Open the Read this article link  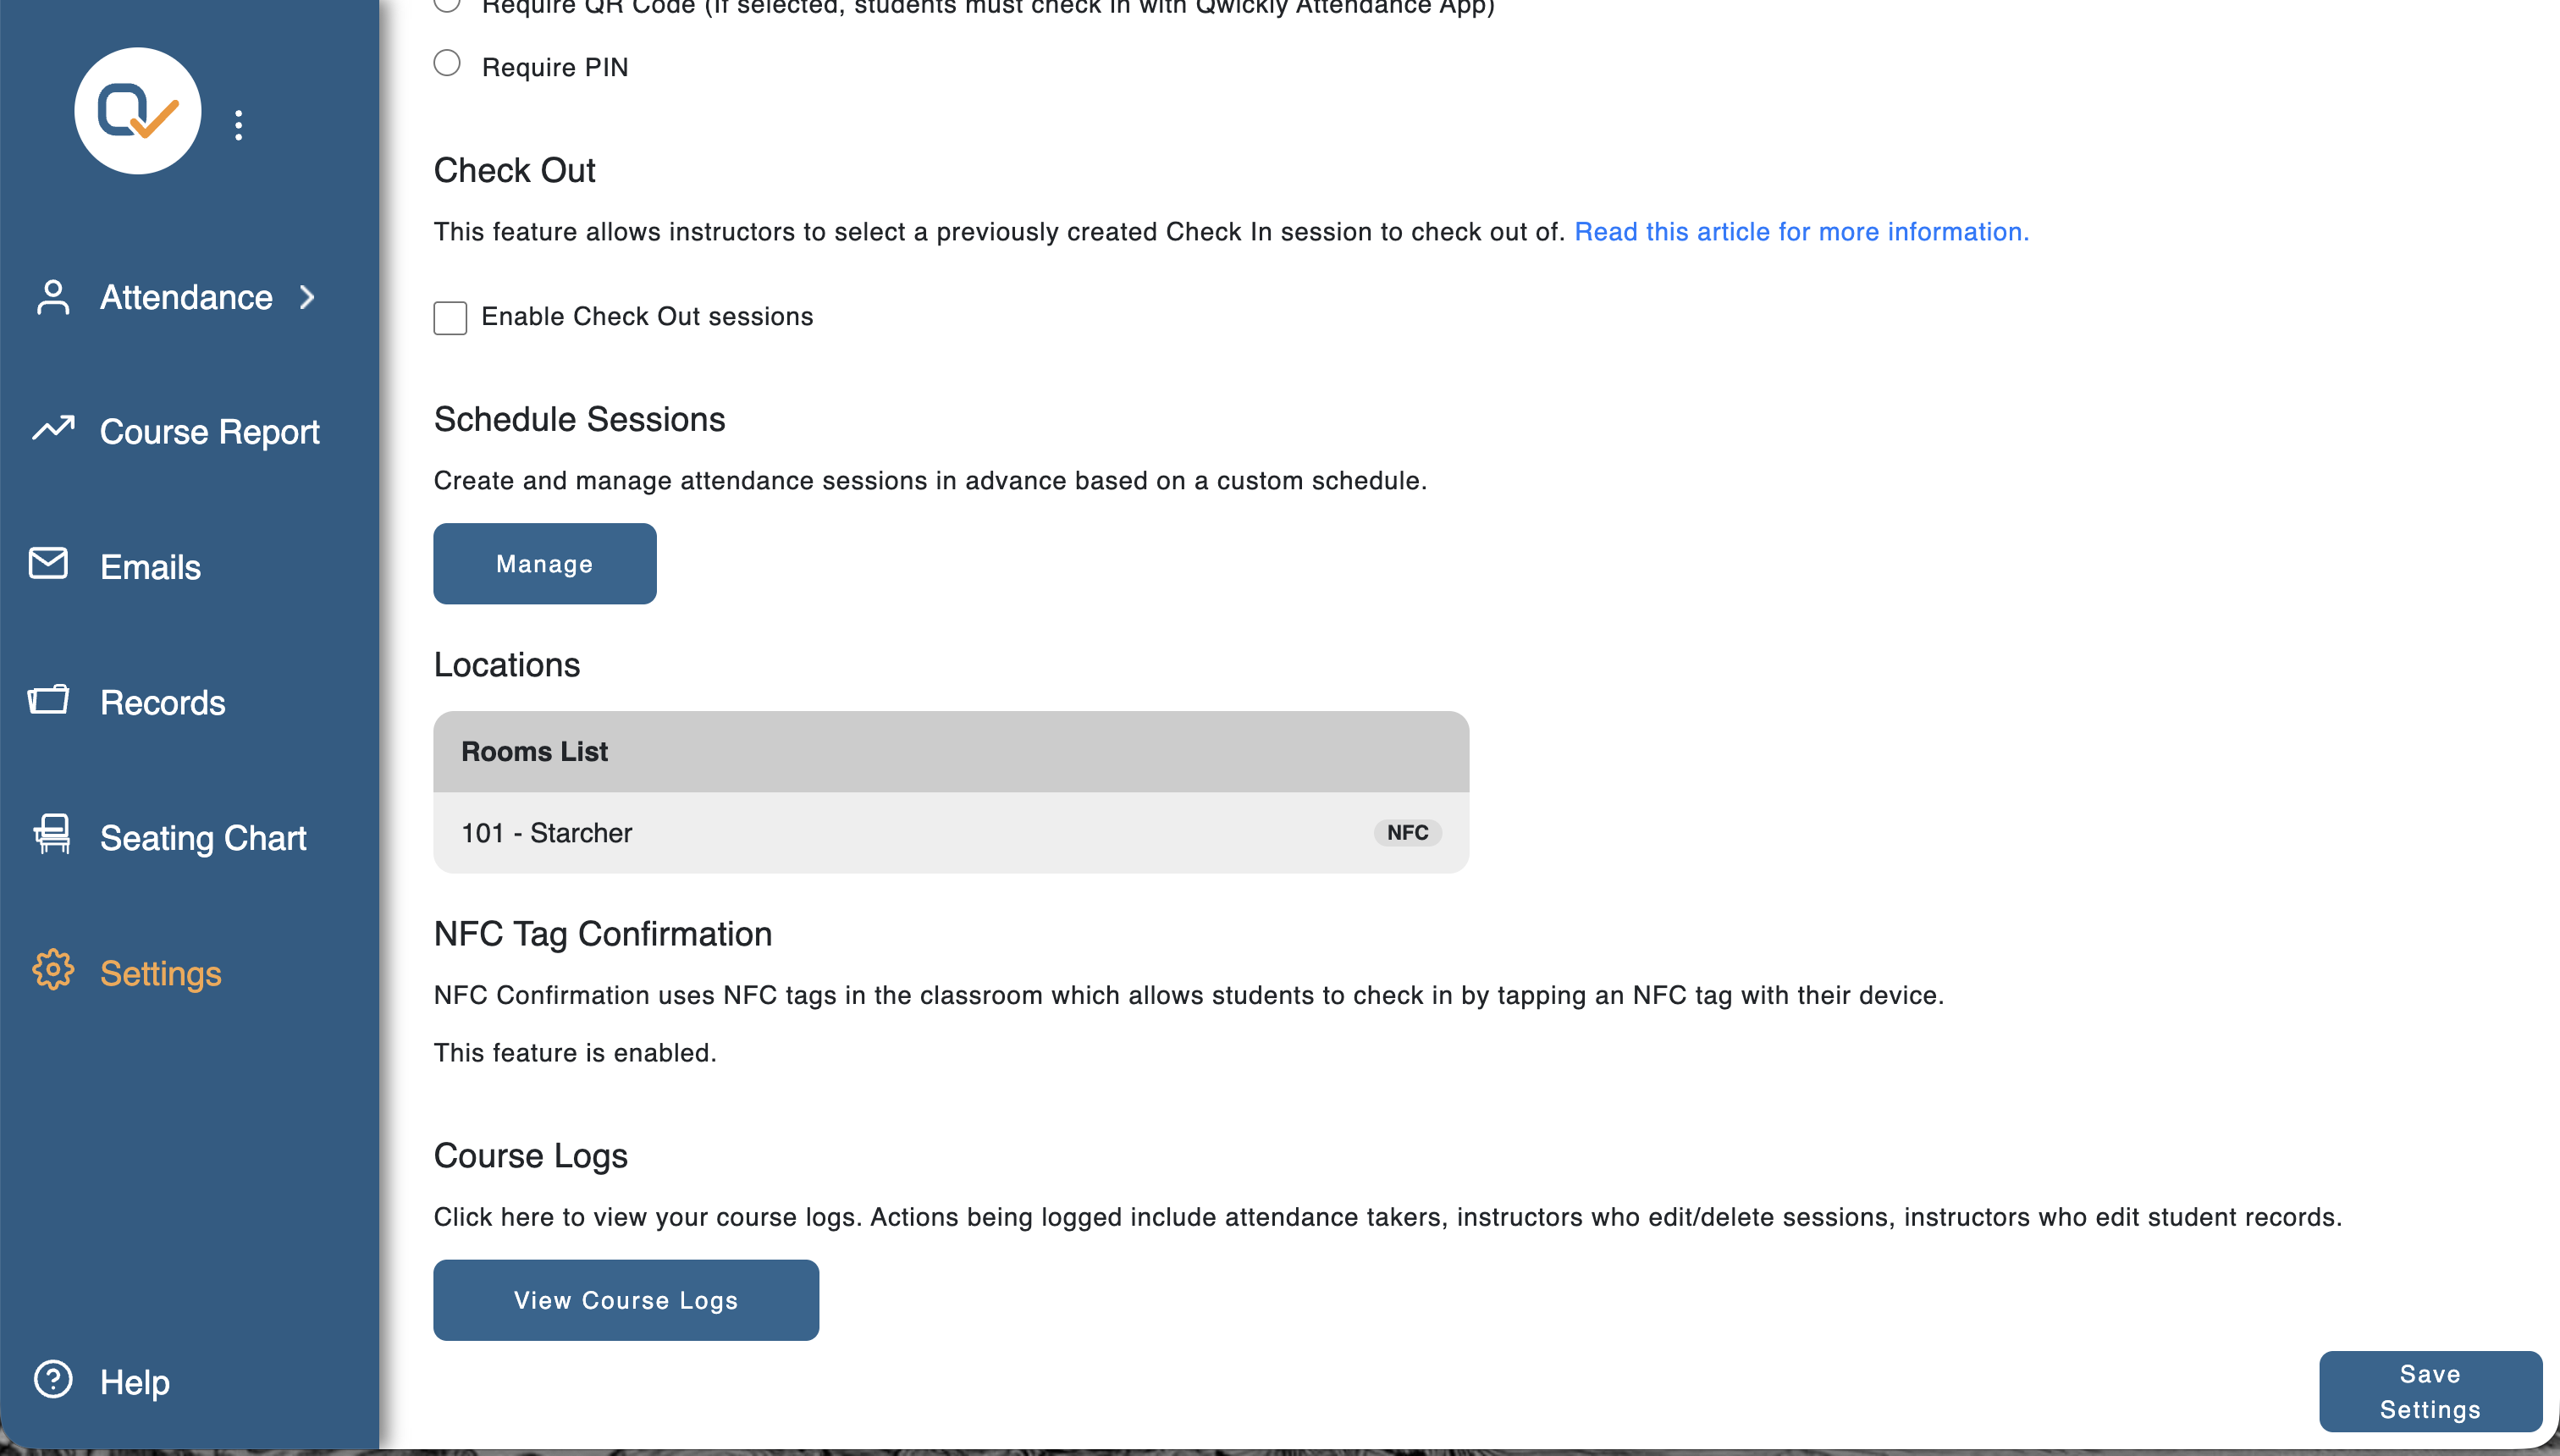(1802, 232)
